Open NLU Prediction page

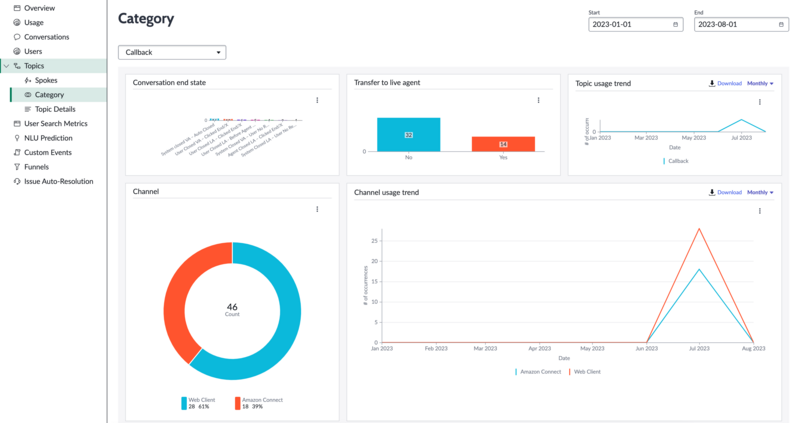(x=48, y=138)
